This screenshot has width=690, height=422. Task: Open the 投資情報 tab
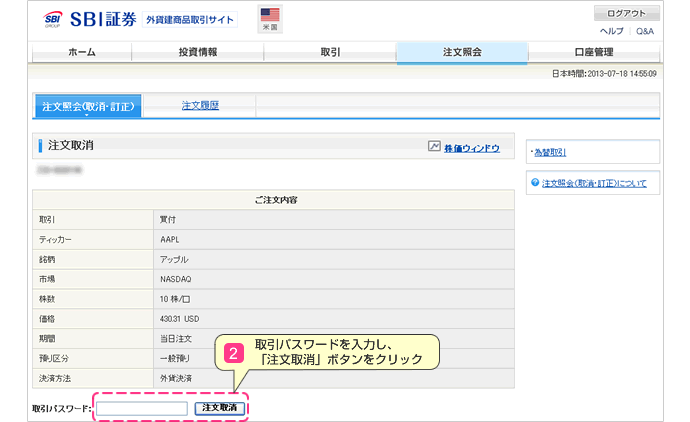pyautogui.click(x=198, y=52)
